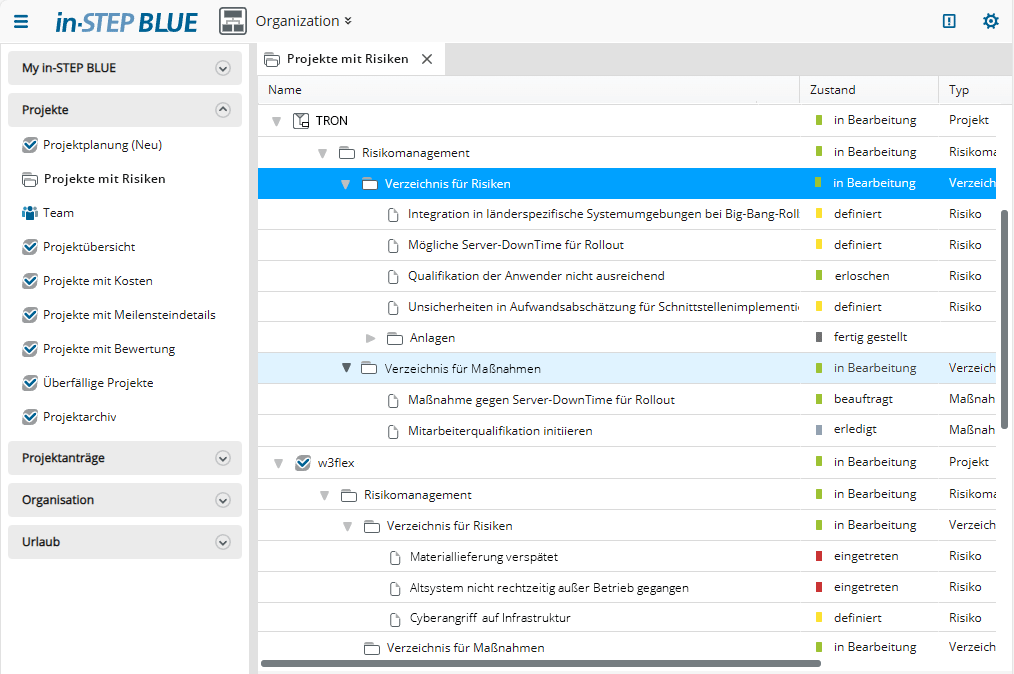This screenshot has width=1014, height=674.
Task: Click red status marker for Materiallieferung verspätet
Action: coord(819,556)
